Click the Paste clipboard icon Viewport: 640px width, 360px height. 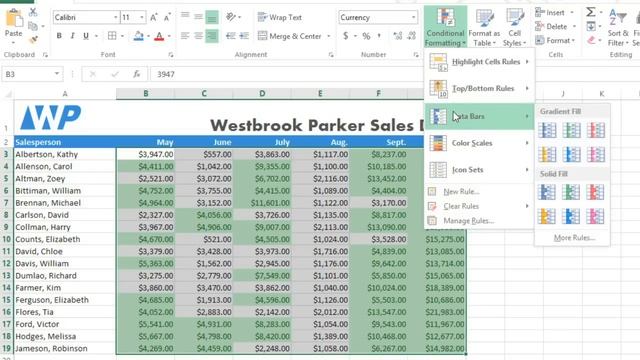pos(14,19)
